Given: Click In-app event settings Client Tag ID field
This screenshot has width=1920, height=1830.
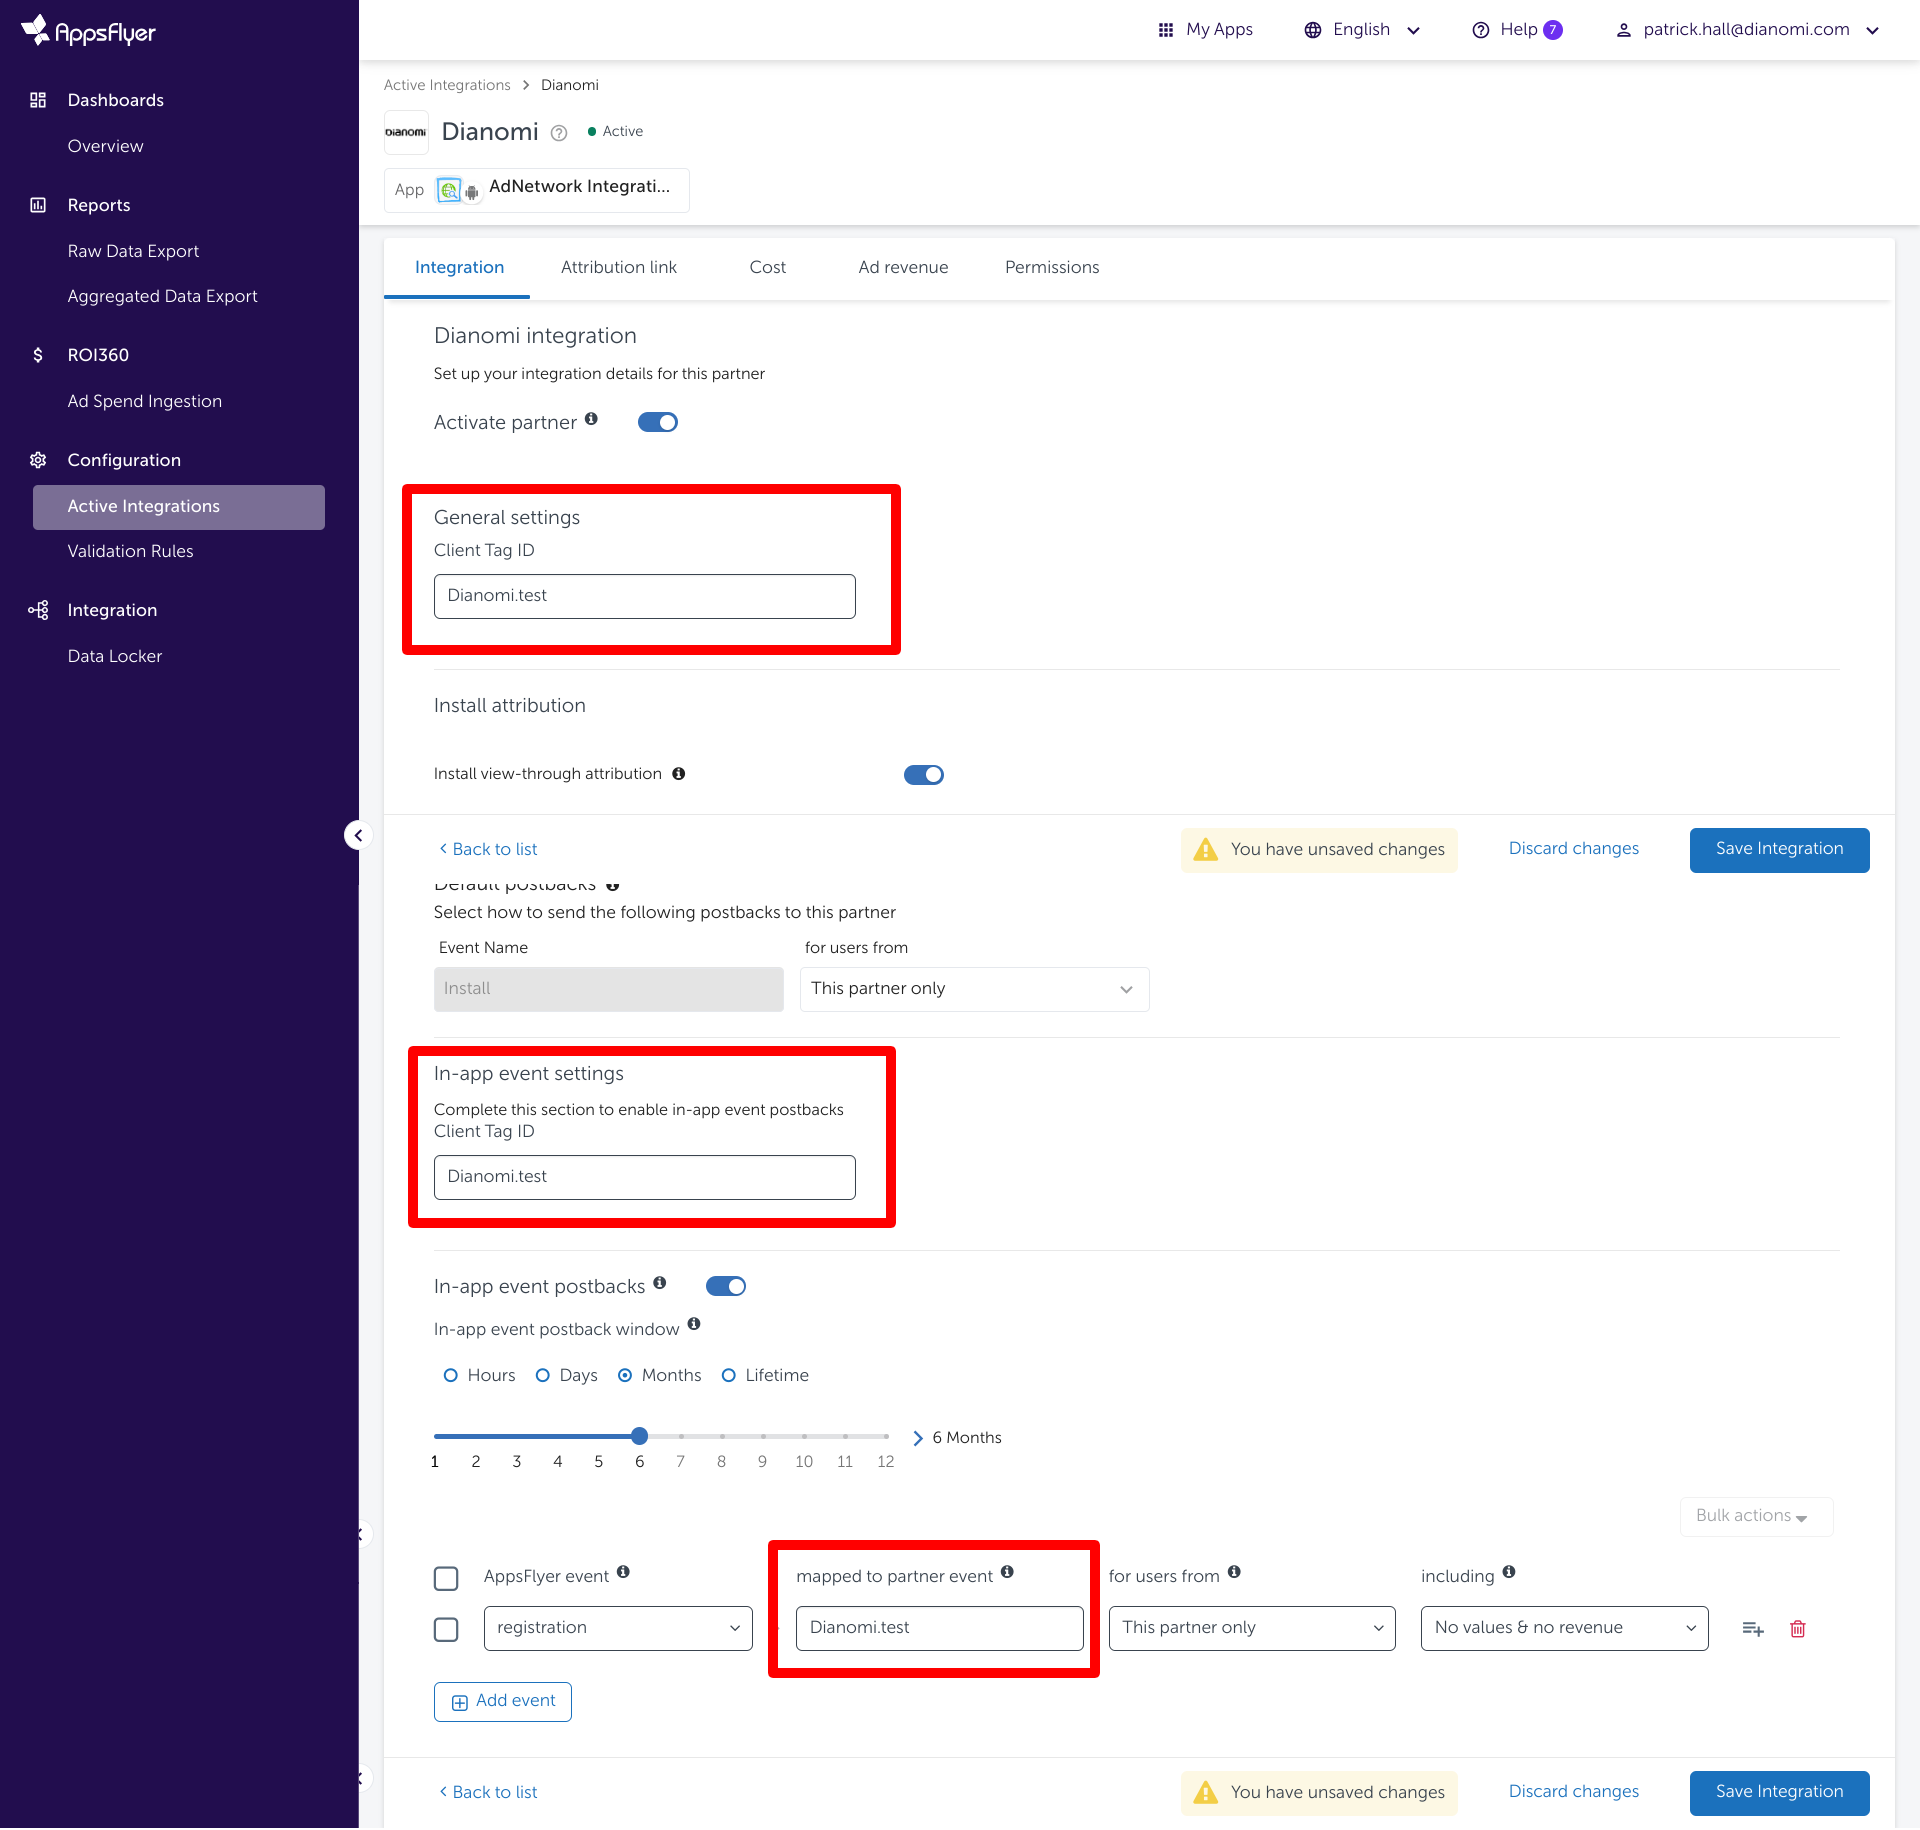Looking at the screenshot, I should coord(645,1178).
